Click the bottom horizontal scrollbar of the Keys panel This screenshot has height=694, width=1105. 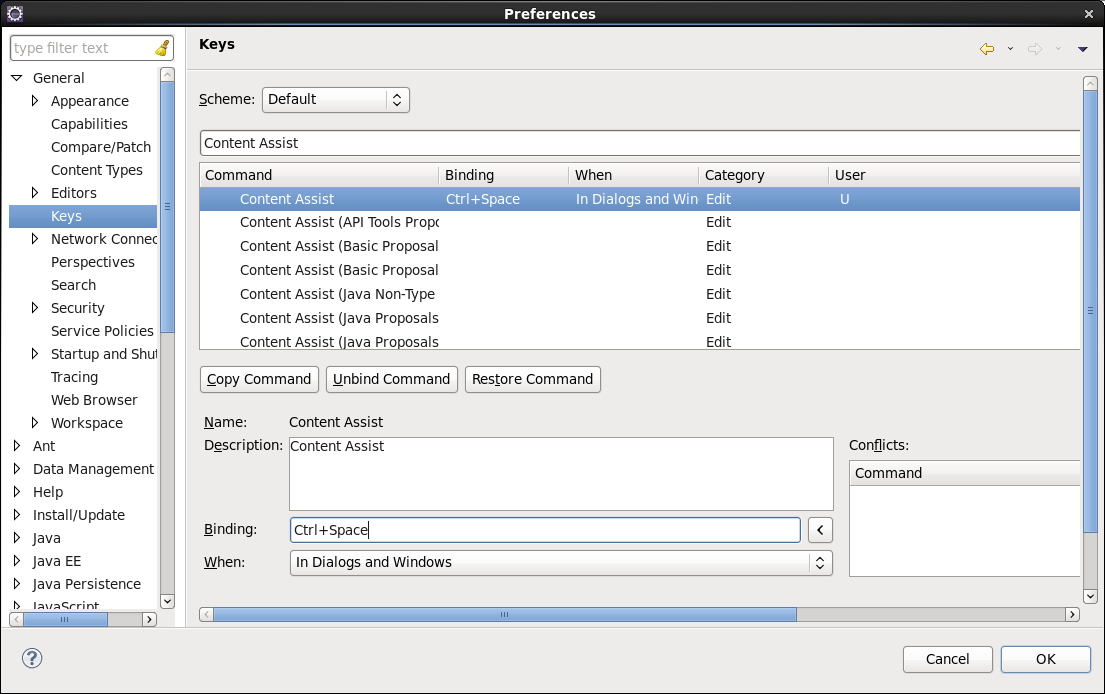[504, 614]
